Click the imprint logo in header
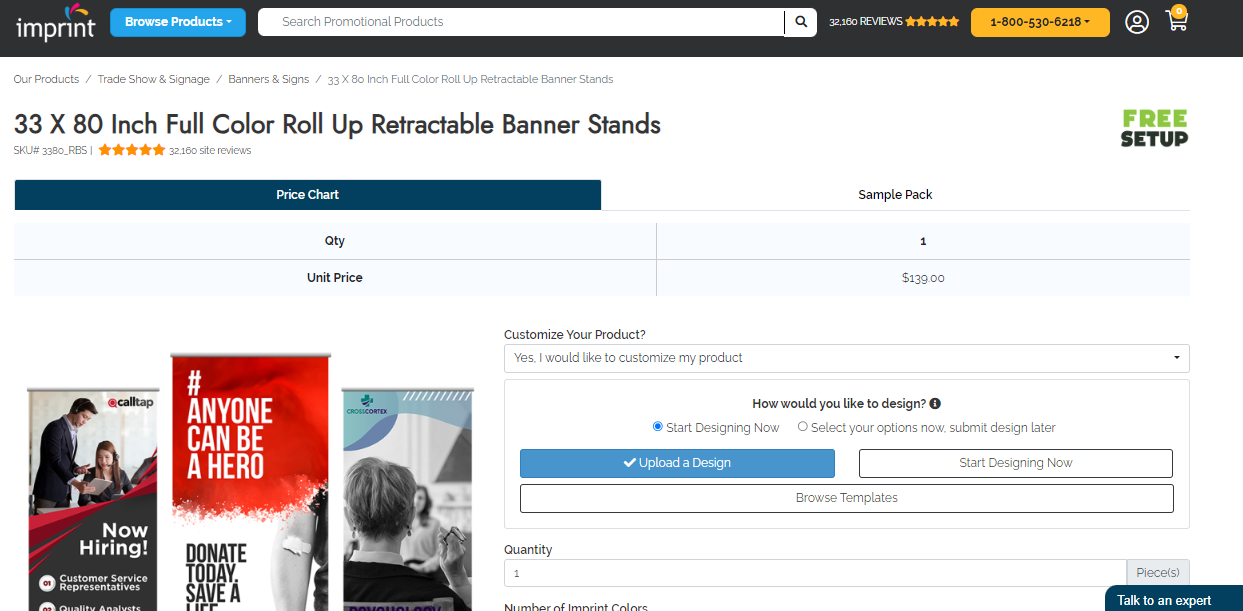The height and width of the screenshot is (611, 1243). [x=56, y=23]
